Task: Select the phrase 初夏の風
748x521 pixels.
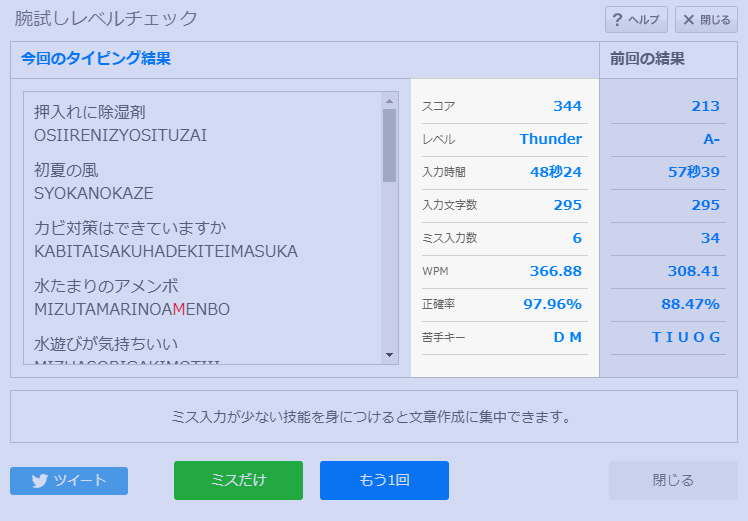Action: coord(66,170)
